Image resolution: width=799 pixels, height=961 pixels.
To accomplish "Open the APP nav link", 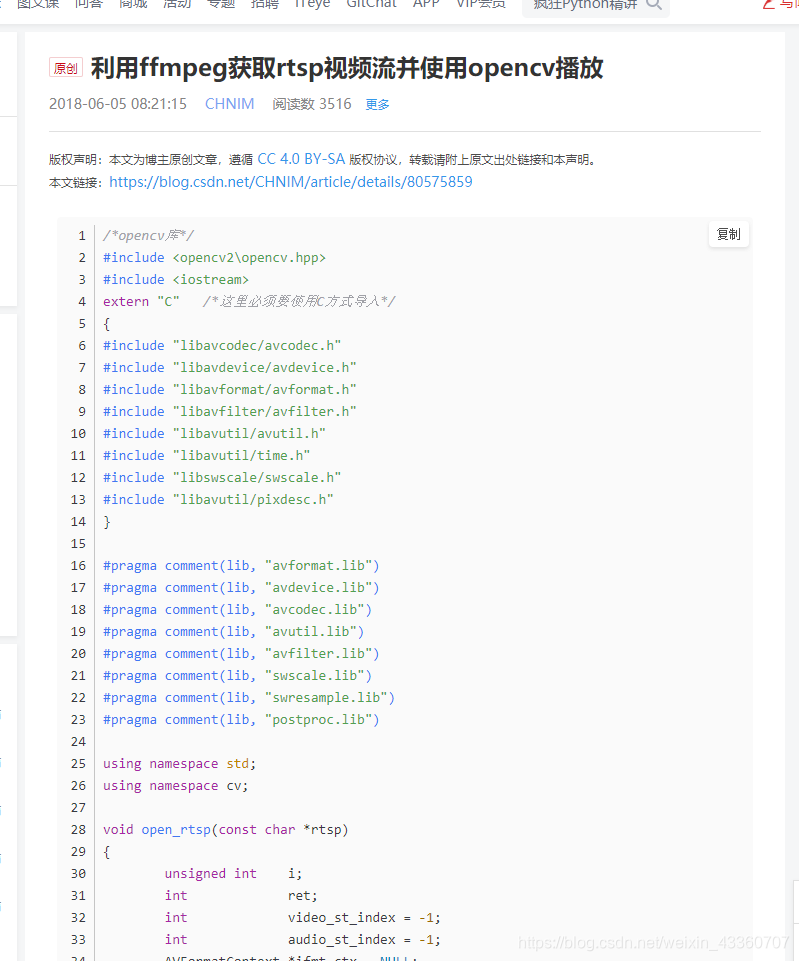I will click(426, 4).
